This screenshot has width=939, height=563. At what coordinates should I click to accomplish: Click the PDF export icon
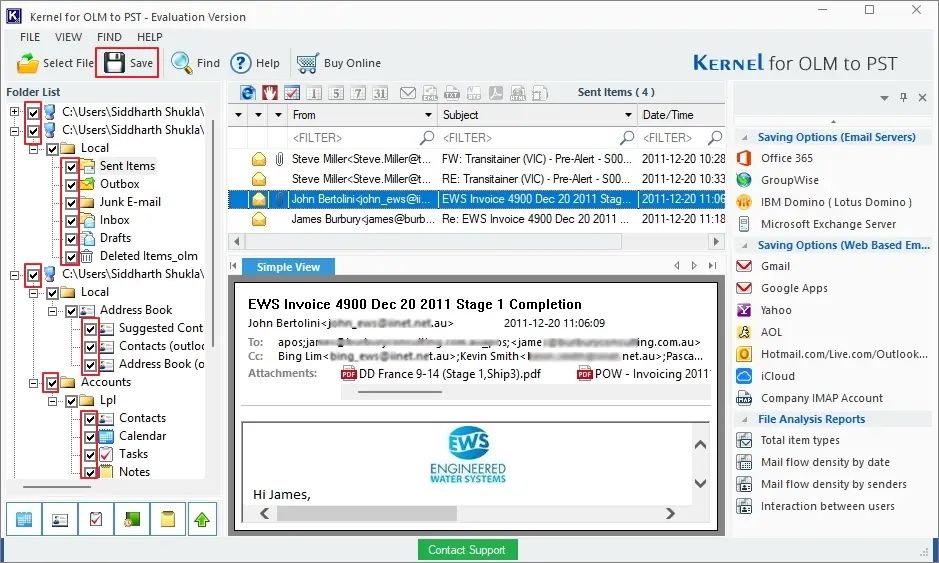point(496,93)
